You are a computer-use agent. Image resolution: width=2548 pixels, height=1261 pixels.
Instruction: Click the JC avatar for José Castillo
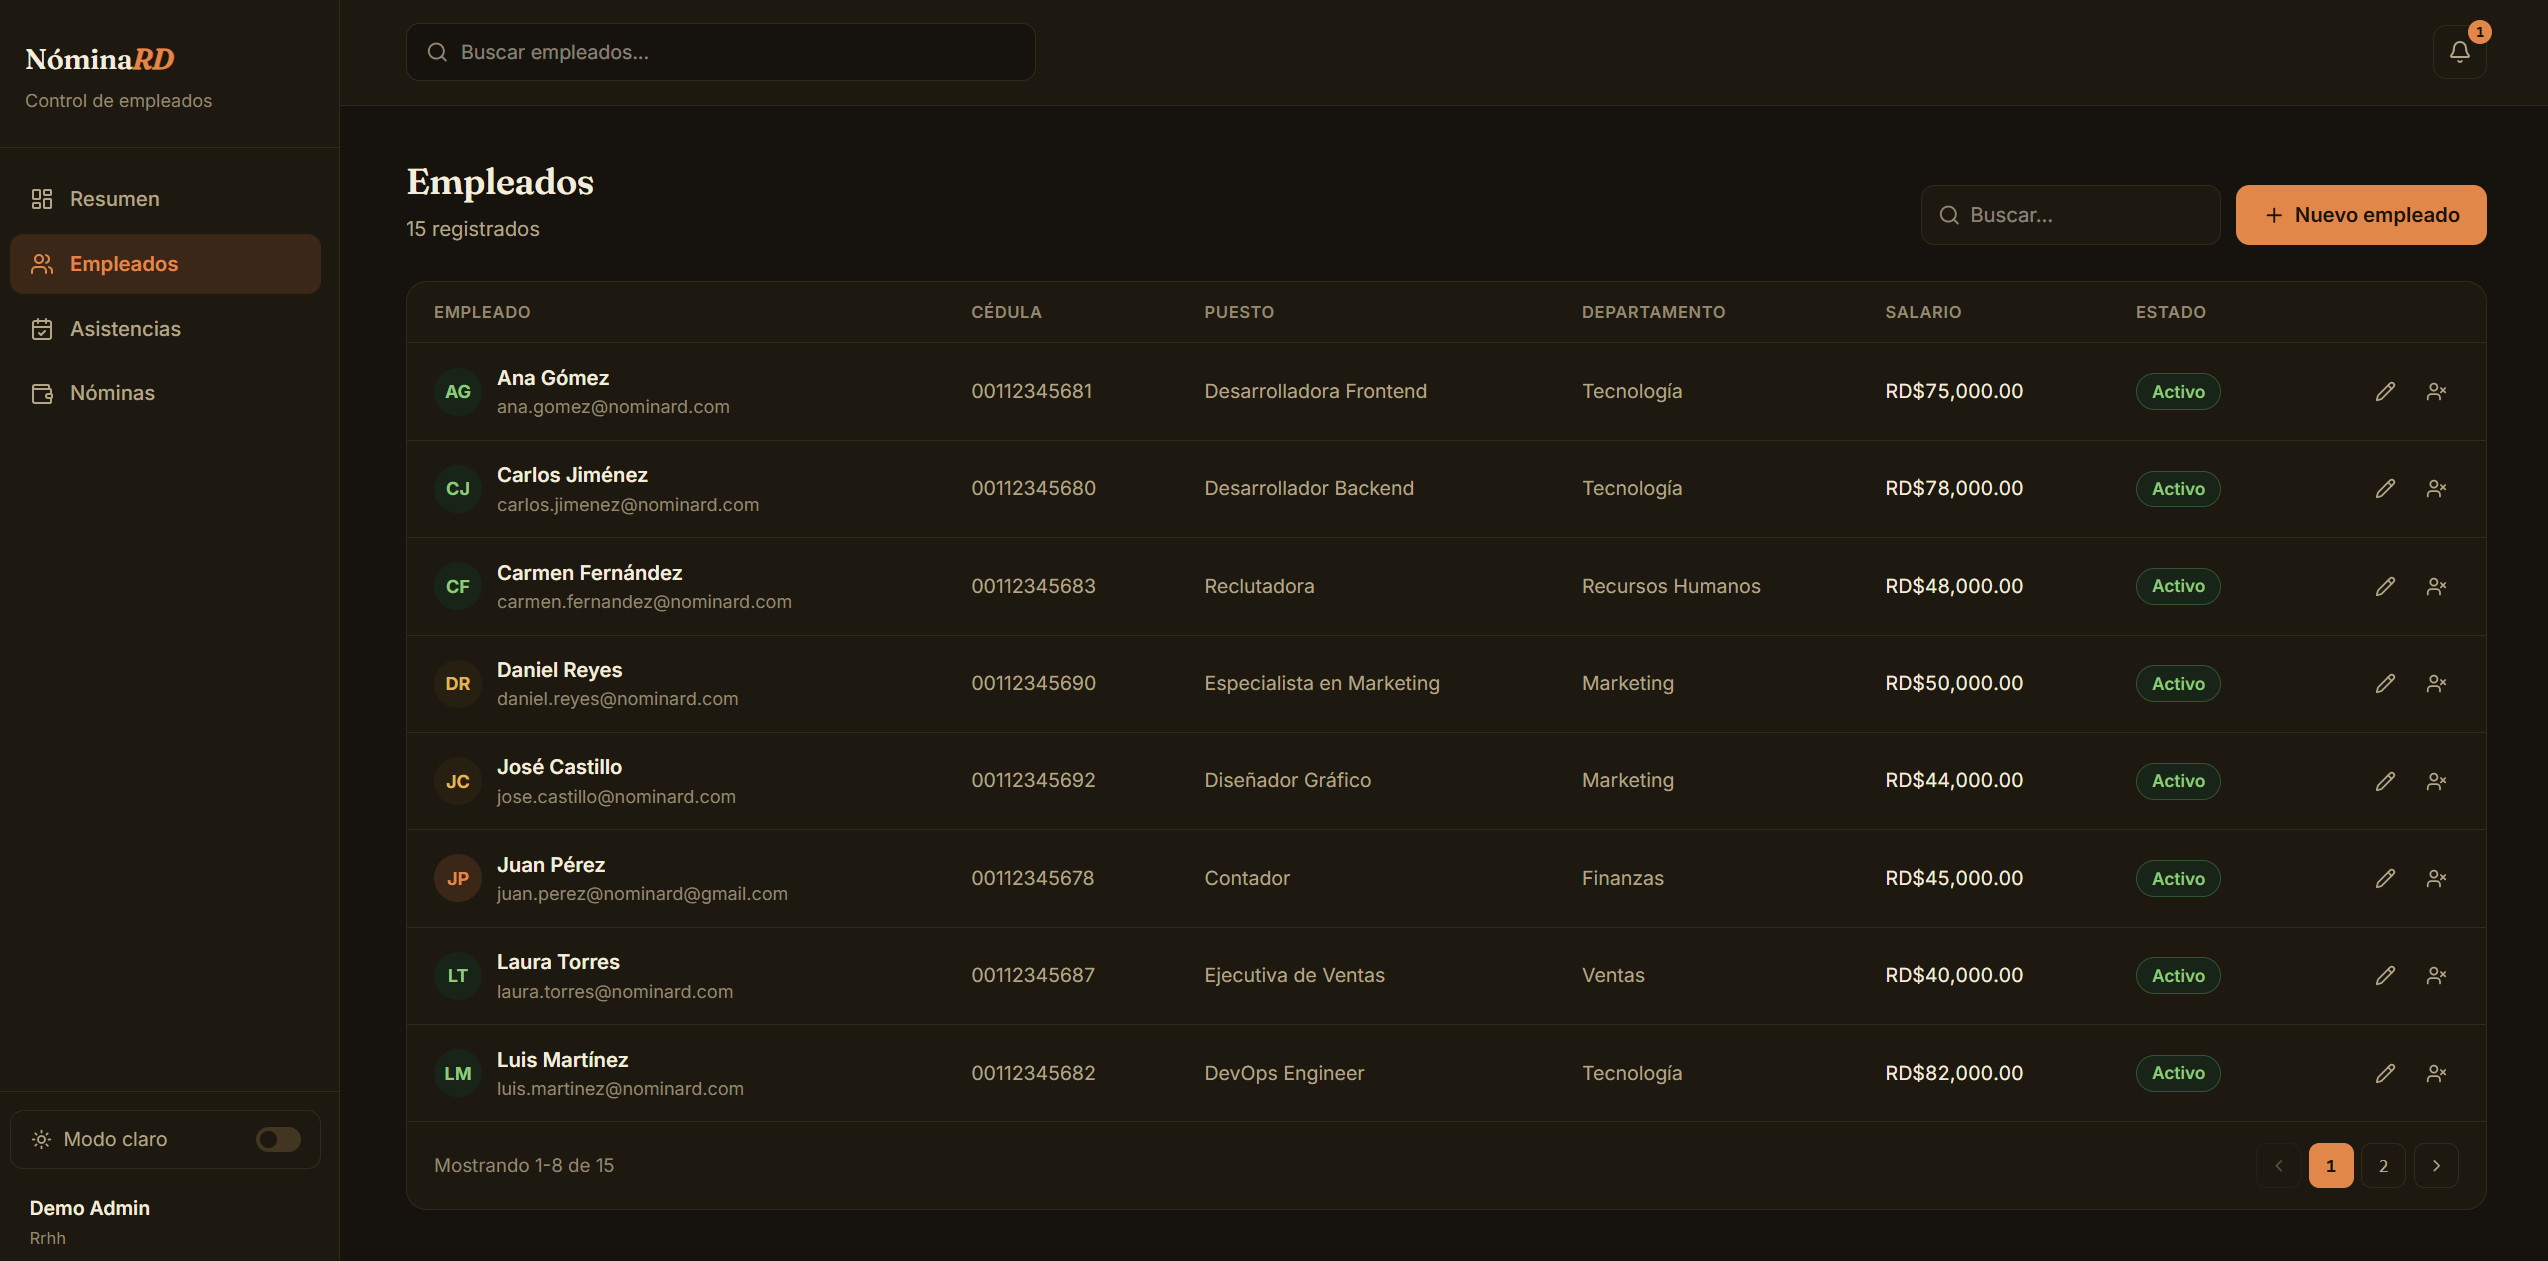pos(458,782)
